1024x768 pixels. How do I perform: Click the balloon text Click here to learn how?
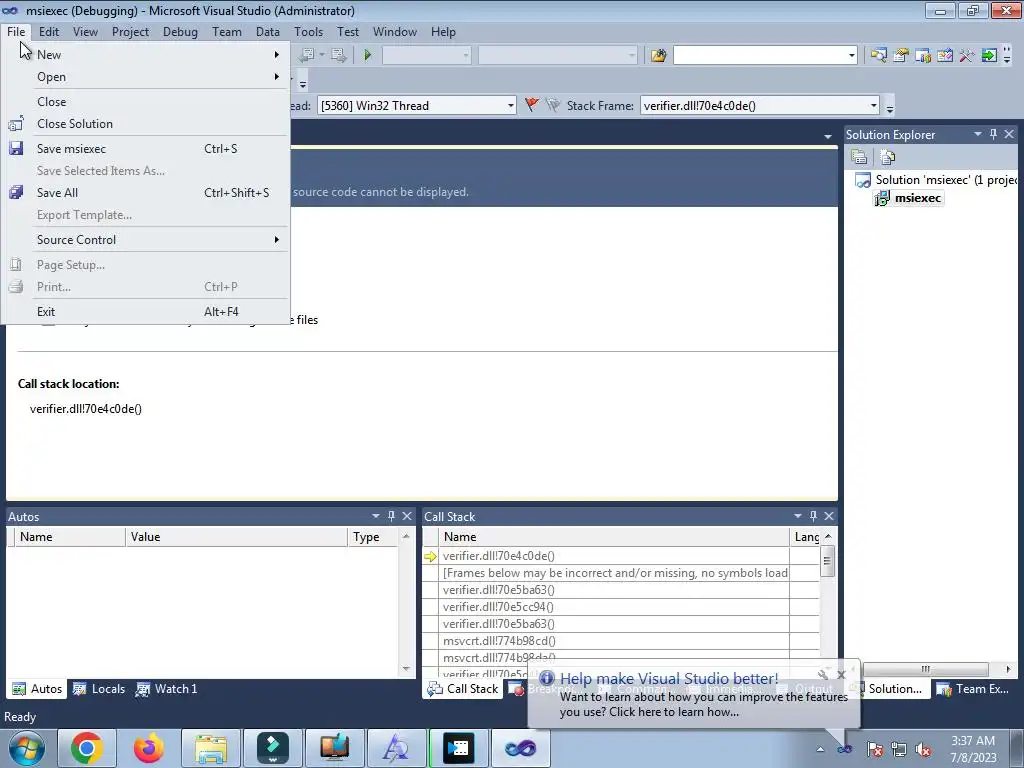click(674, 712)
